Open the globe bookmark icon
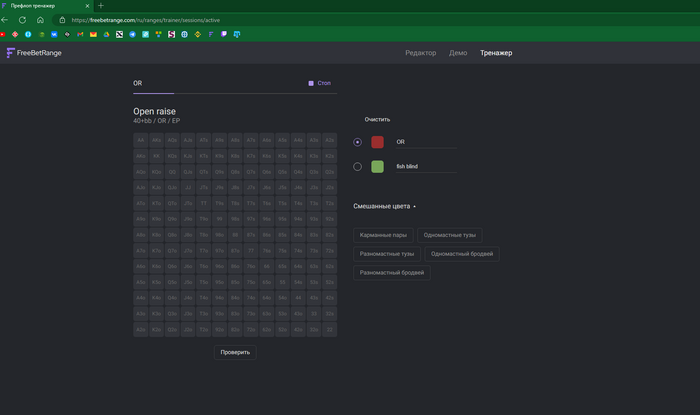Viewport: 700px width, 415px height. pos(184,34)
